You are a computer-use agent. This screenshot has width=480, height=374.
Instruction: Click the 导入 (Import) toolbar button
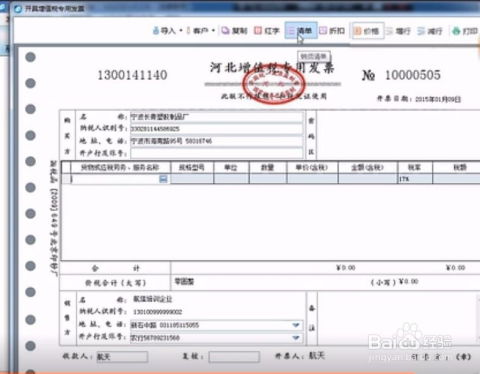coord(164,31)
